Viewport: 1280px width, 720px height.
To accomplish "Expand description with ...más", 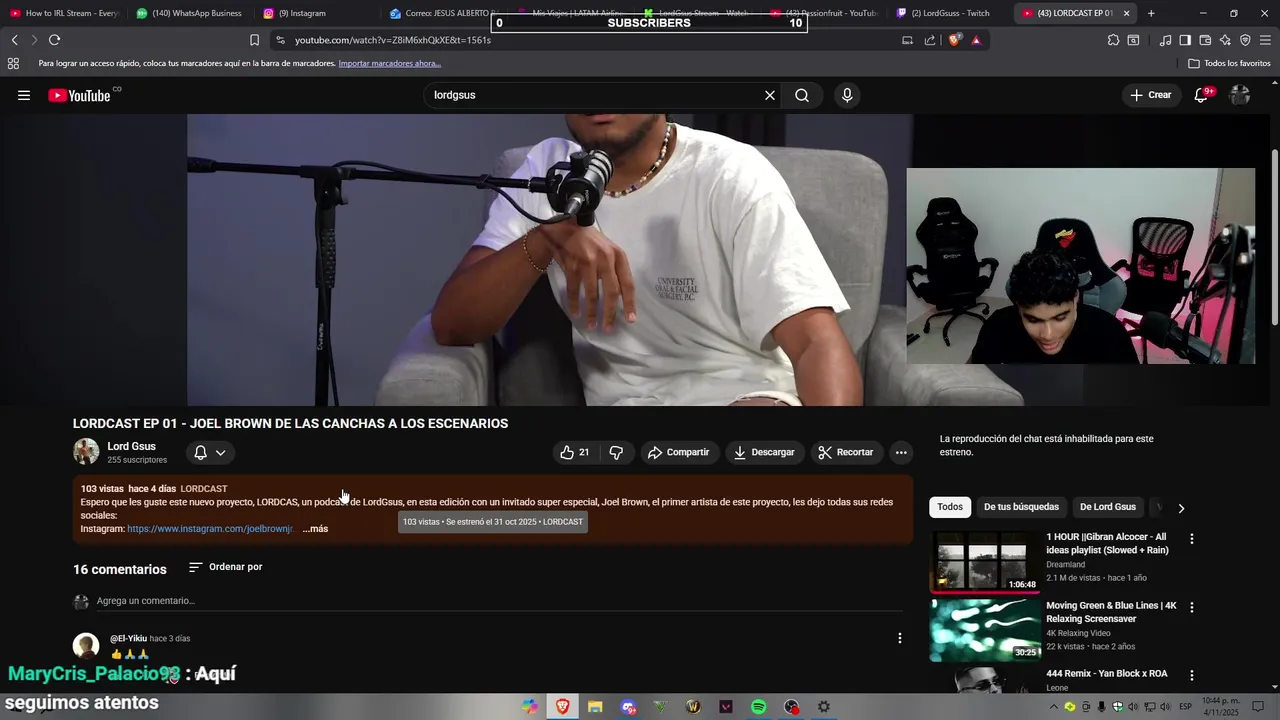I will pos(315,529).
